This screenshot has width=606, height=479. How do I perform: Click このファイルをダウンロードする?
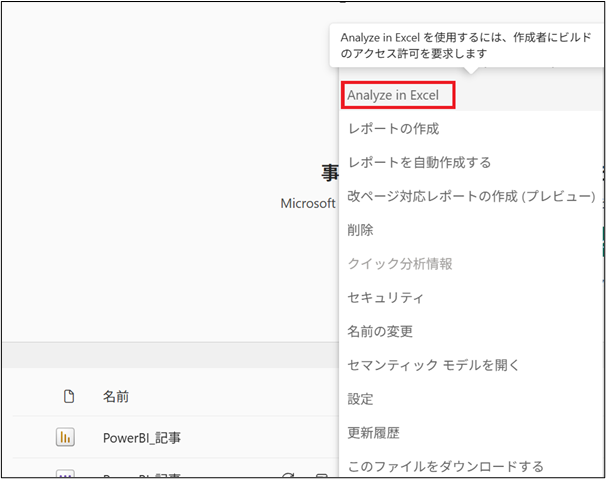tap(446, 466)
